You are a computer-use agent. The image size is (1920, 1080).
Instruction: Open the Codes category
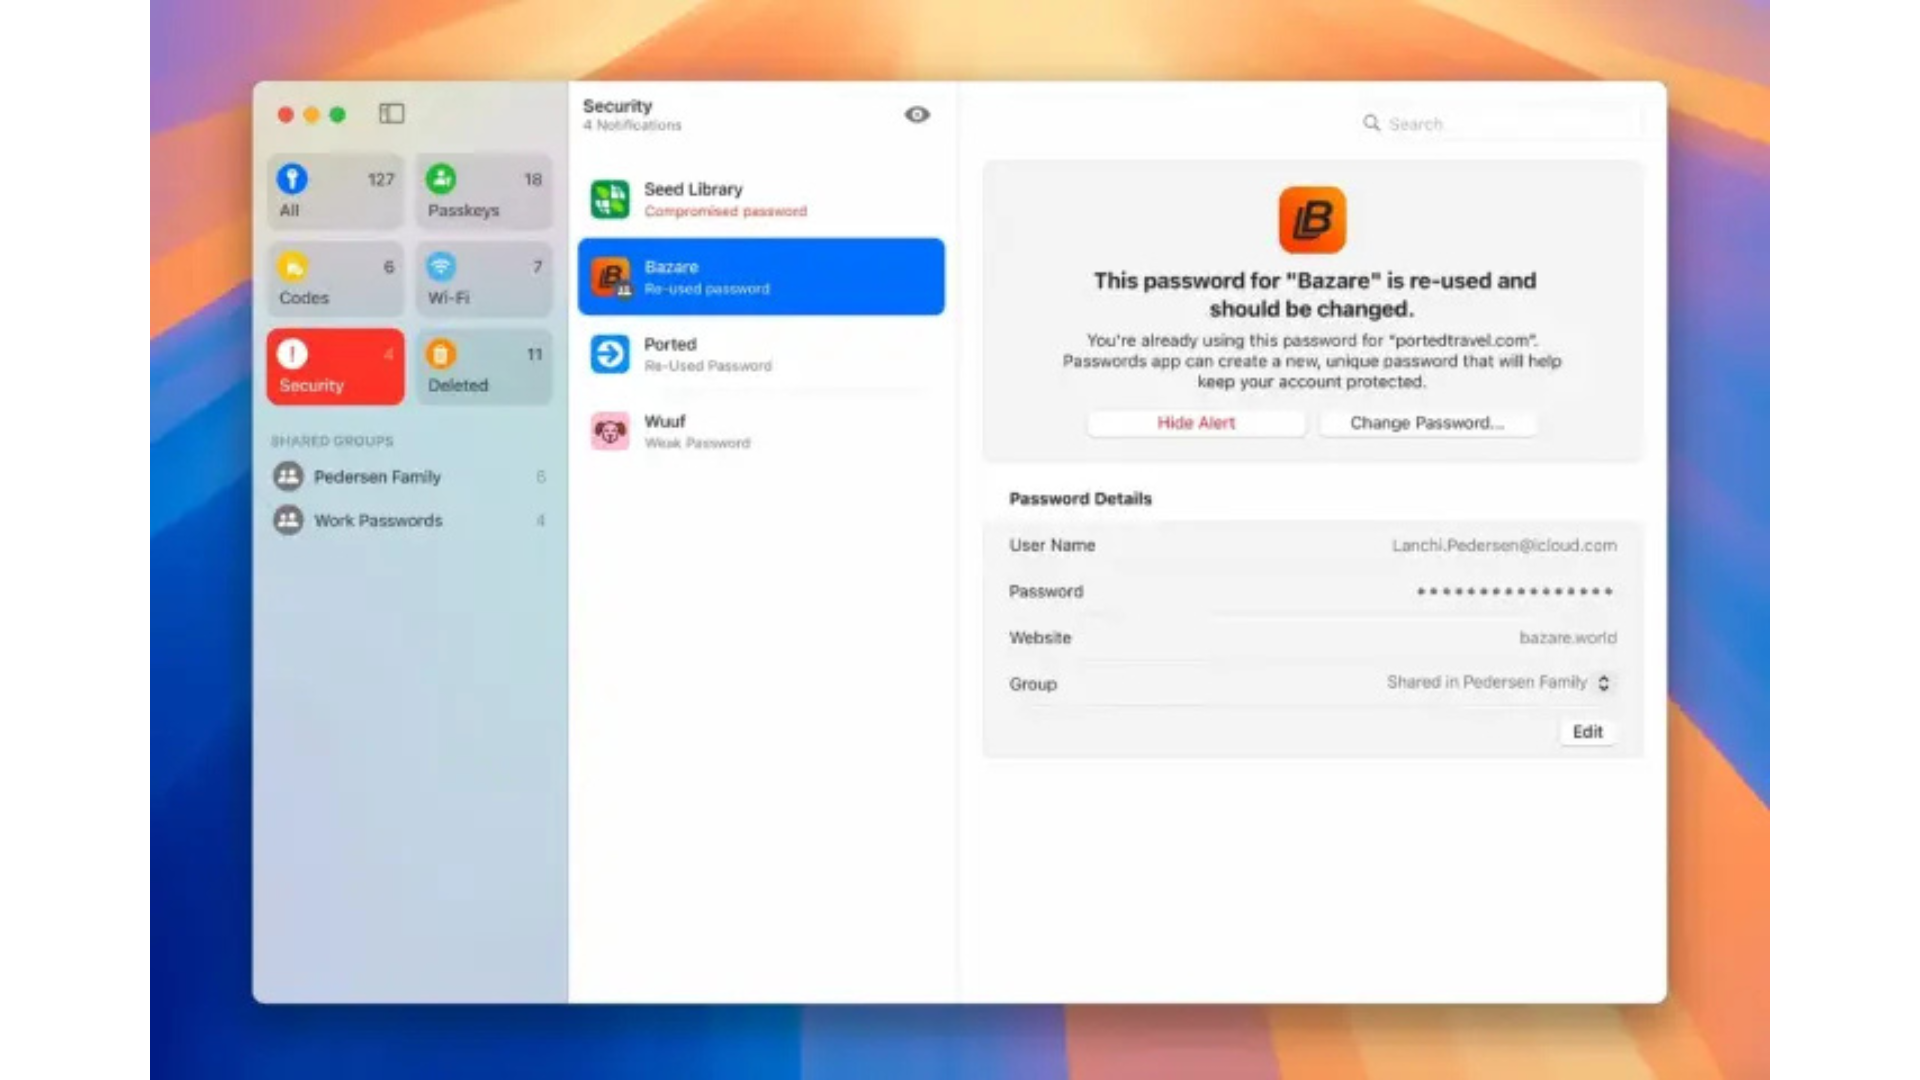pos(335,280)
